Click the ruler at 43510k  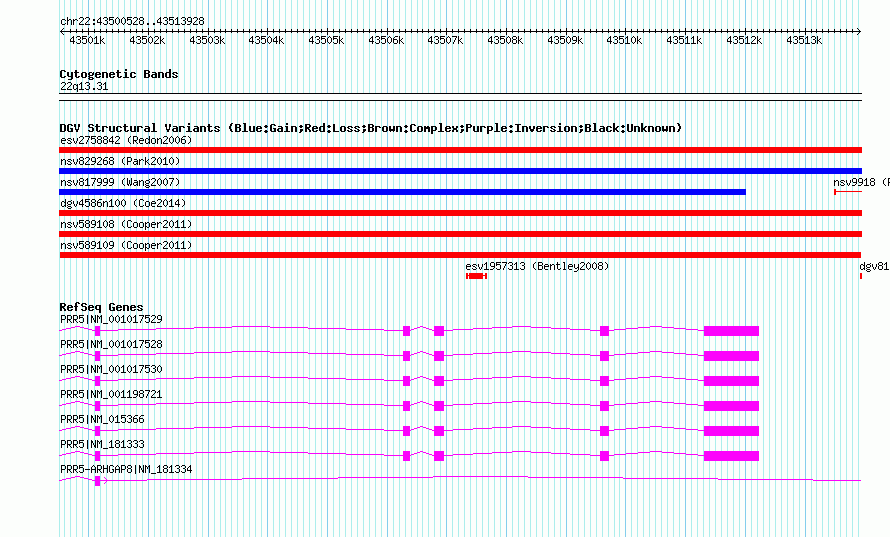(x=624, y=40)
